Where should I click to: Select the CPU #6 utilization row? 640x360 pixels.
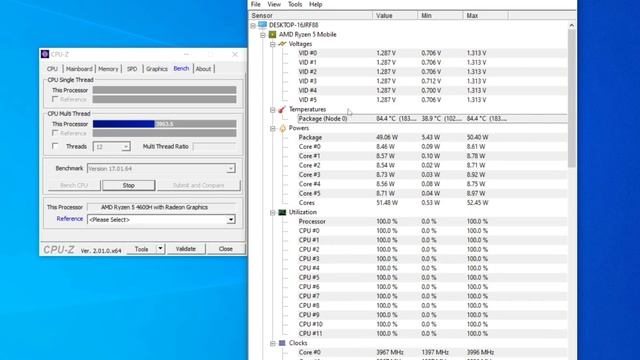433,287
